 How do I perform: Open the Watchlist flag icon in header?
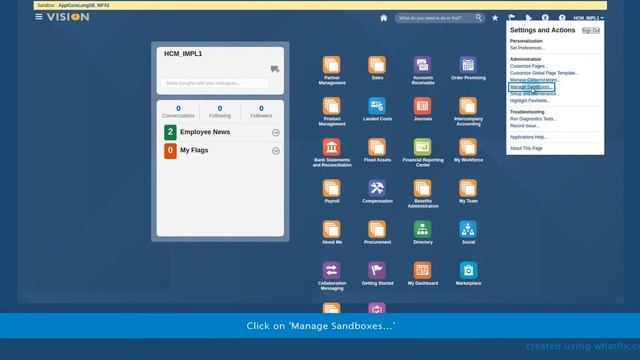511,18
